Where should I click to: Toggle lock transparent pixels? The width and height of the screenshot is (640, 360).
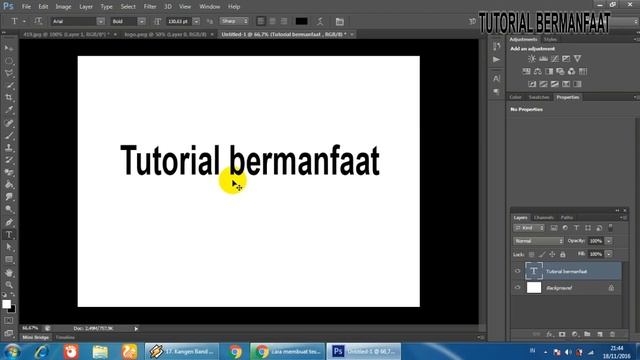pyautogui.click(x=531, y=254)
